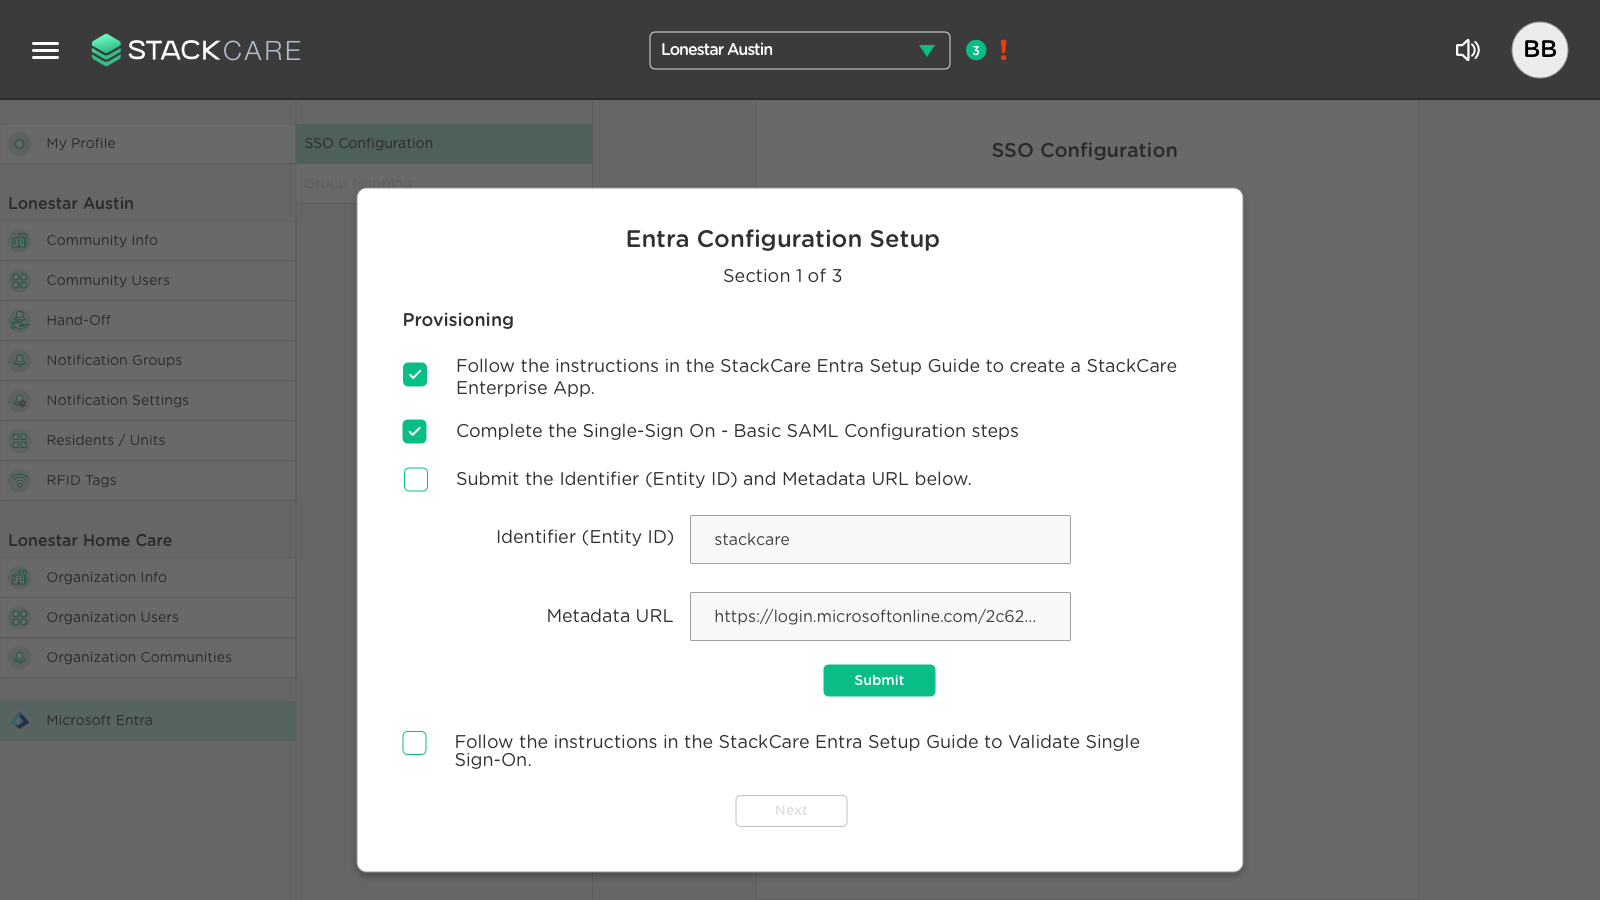1600x900 pixels.
Task: Click the Notification Settings icon
Action: click(x=20, y=401)
